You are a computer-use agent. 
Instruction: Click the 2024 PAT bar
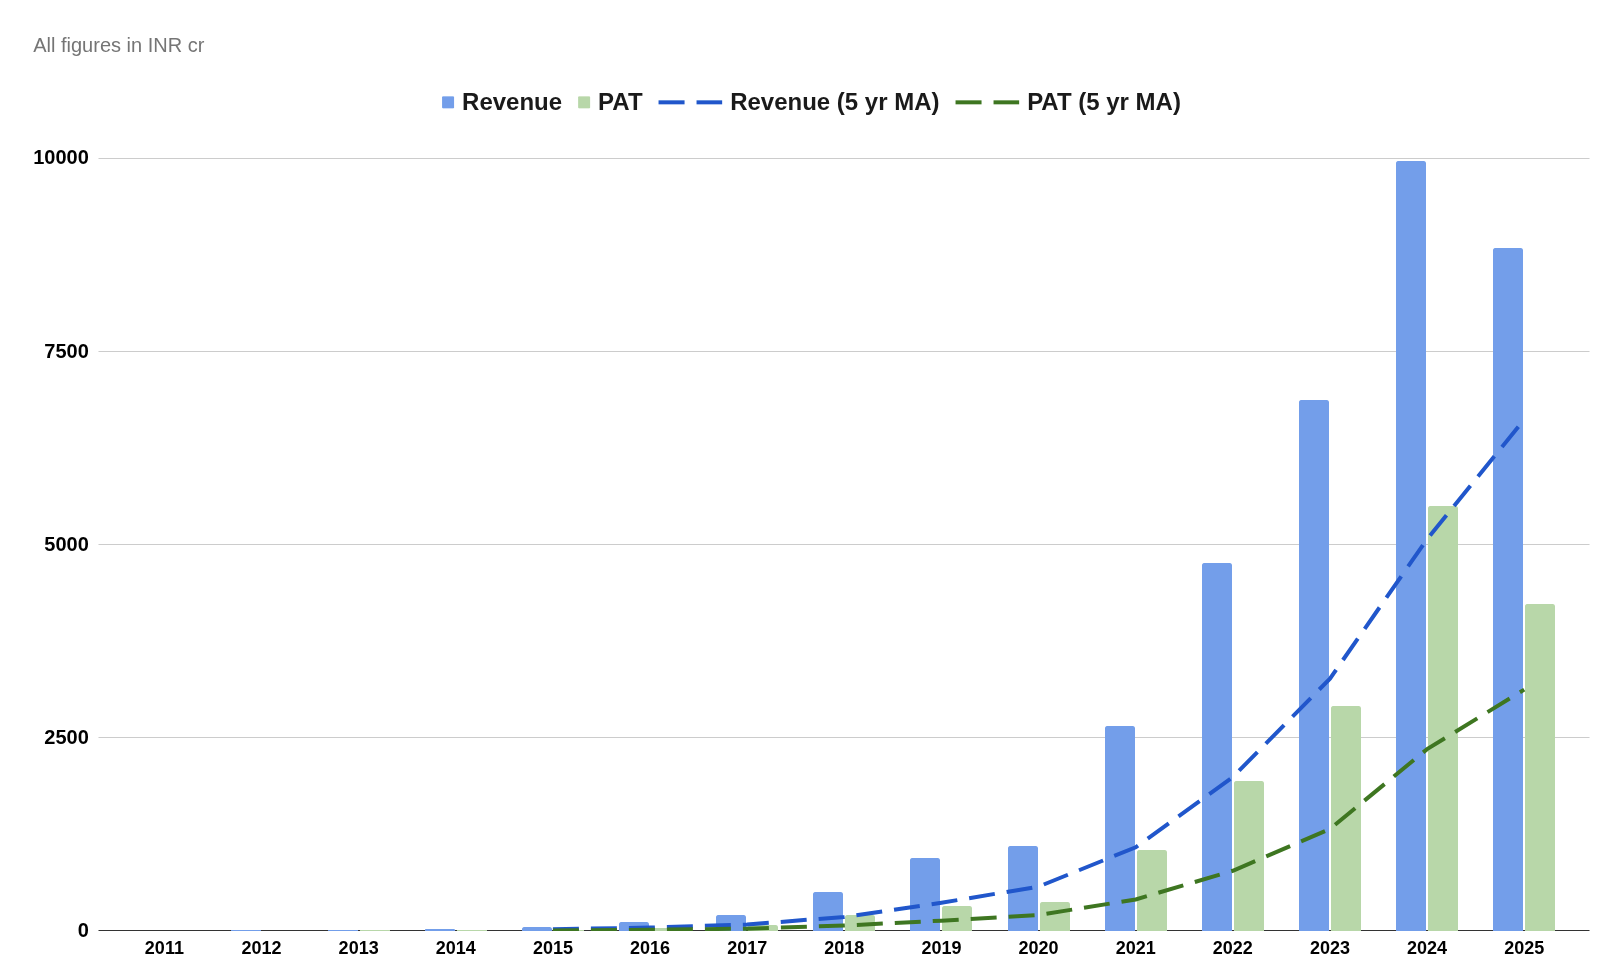coord(1443,718)
